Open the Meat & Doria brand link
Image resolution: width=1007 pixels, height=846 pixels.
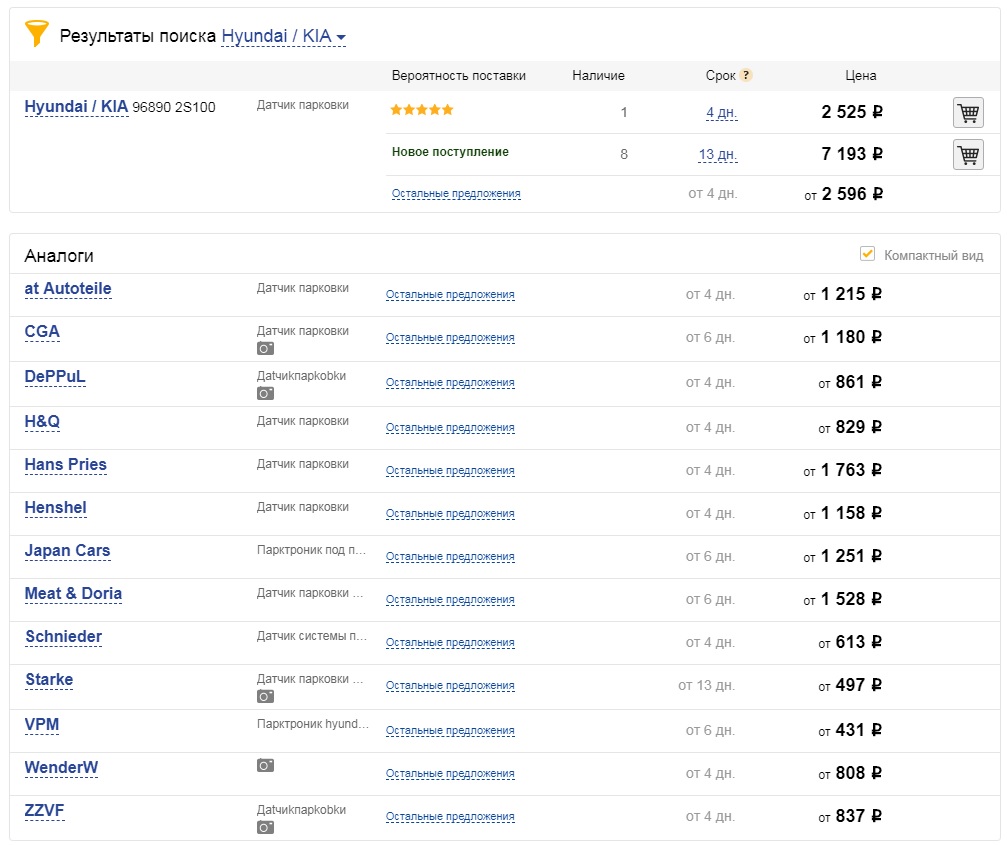tap(73, 594)
